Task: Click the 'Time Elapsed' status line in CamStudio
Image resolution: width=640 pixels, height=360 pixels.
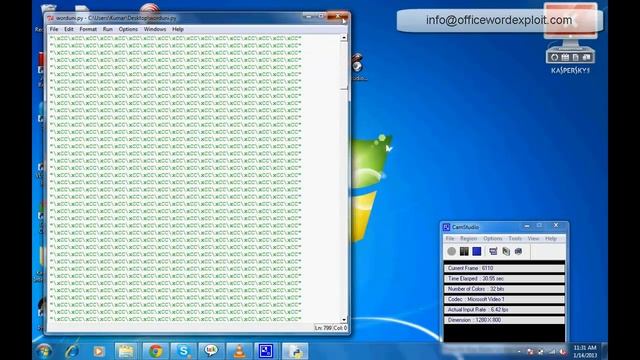Action: 504,279
